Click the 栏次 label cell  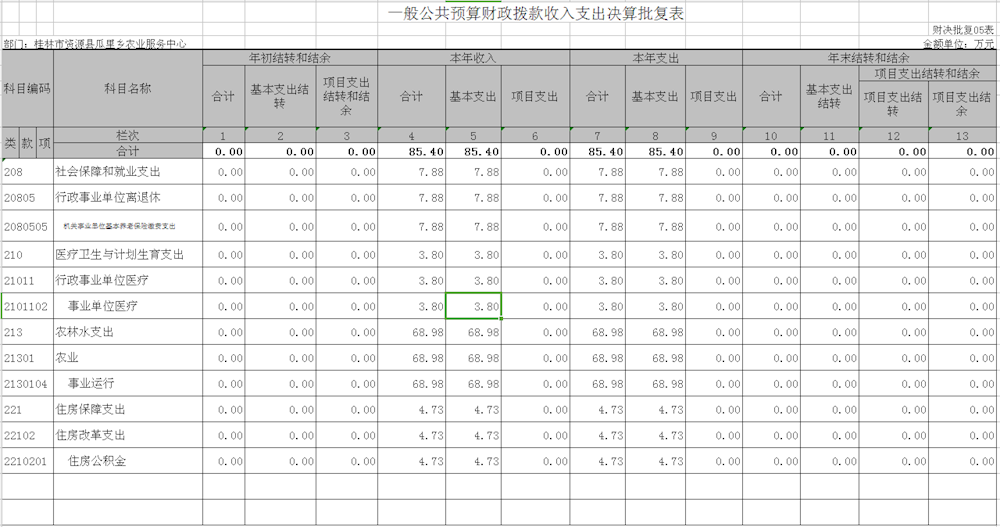(127, 135)
